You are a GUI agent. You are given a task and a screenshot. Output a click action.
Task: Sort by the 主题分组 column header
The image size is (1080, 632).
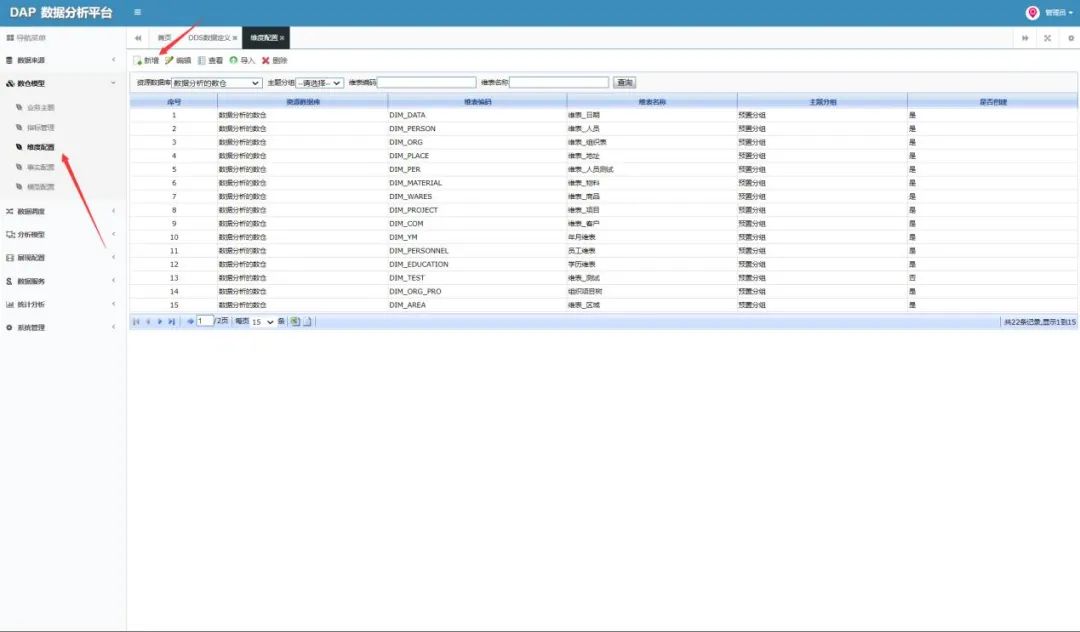pos(822,102)
